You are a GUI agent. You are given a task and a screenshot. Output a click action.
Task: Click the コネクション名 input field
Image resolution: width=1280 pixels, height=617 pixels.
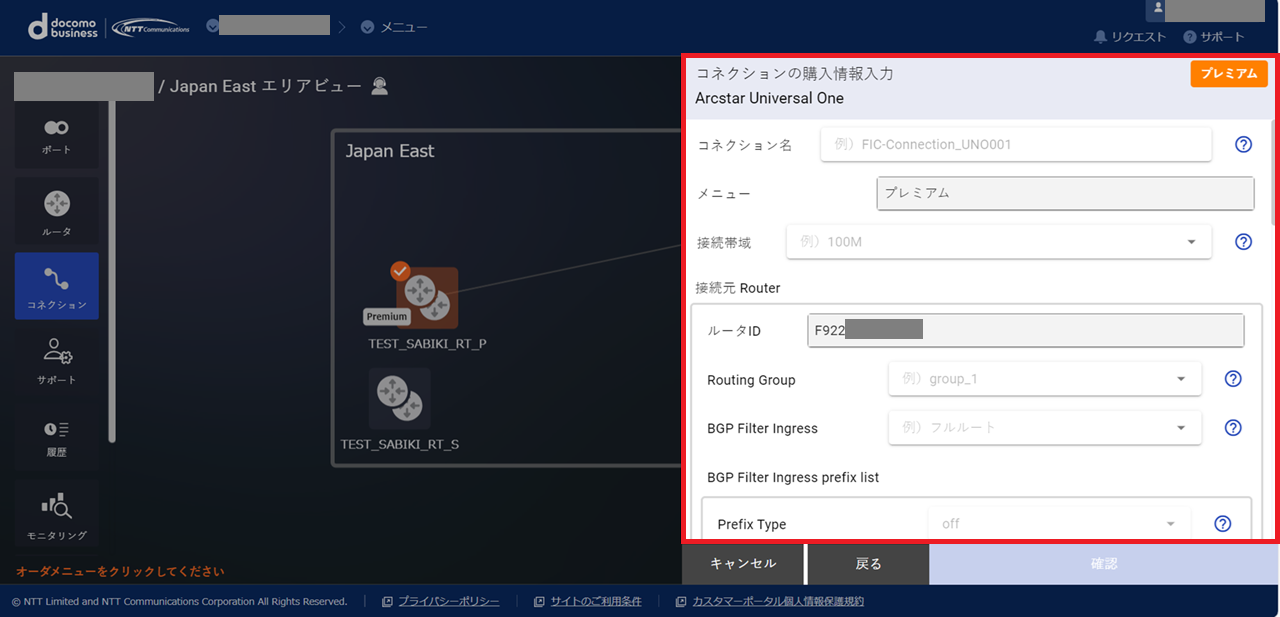[1015, 145]
